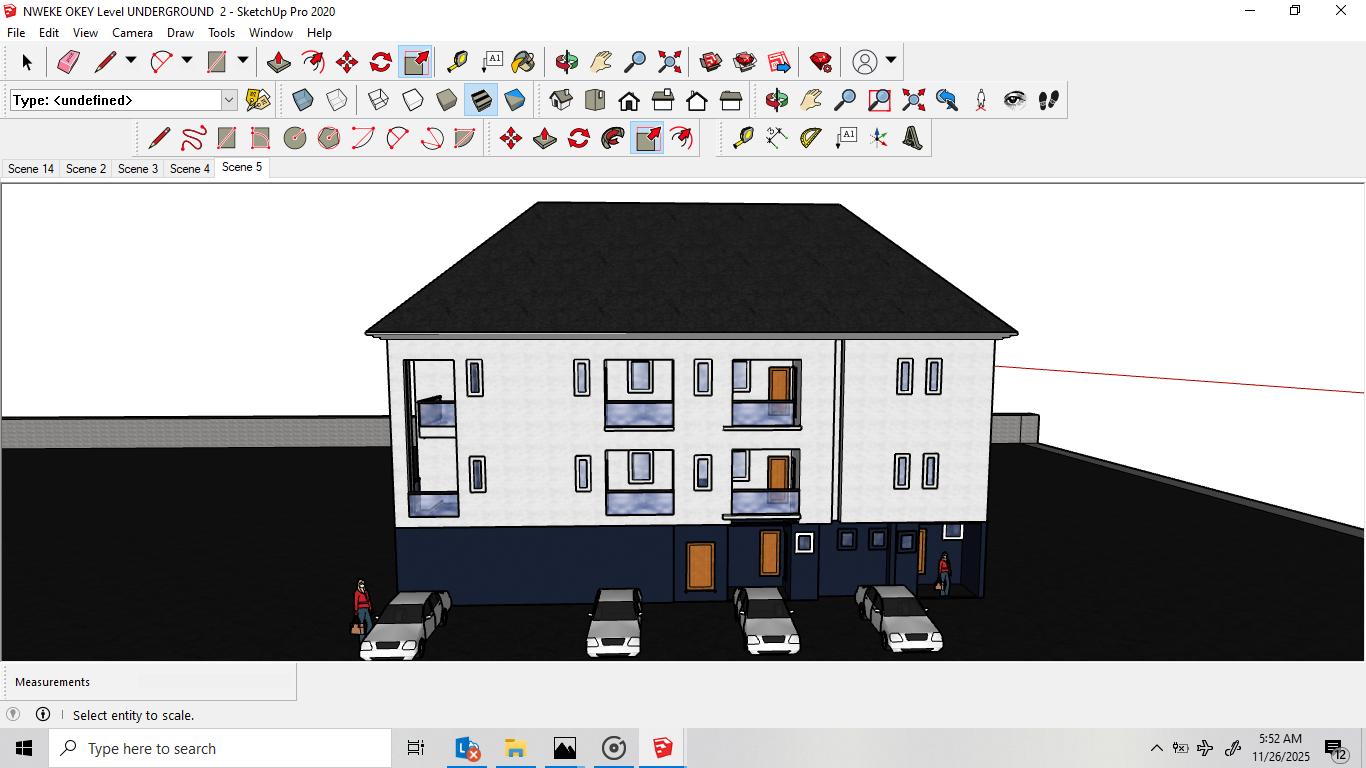Select the Freehand drawing tool
The width and height of the screenshot is (1366, 768).
pyautogui.click(x=193, y=138)
